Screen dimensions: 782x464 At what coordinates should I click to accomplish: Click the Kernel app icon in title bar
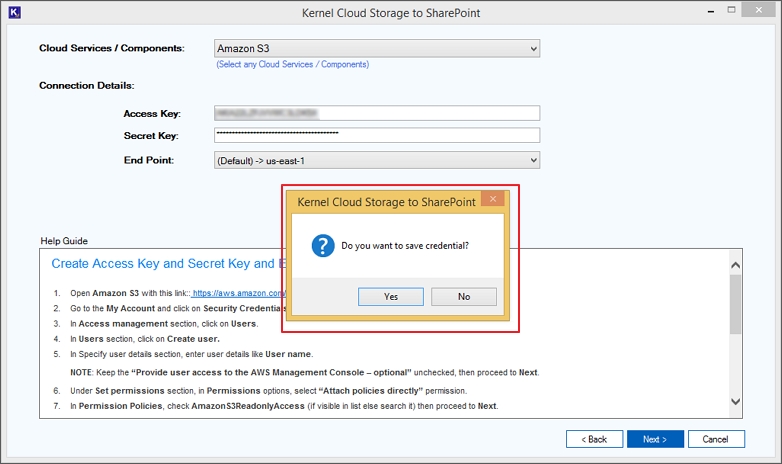[14, 12]
